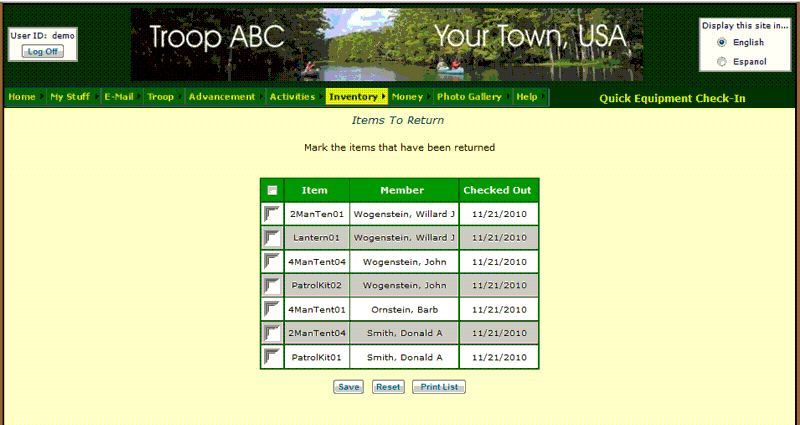This screenshot has height=425, width=800.
Task: Open the Help menu
Action: [x=531, y=96]
